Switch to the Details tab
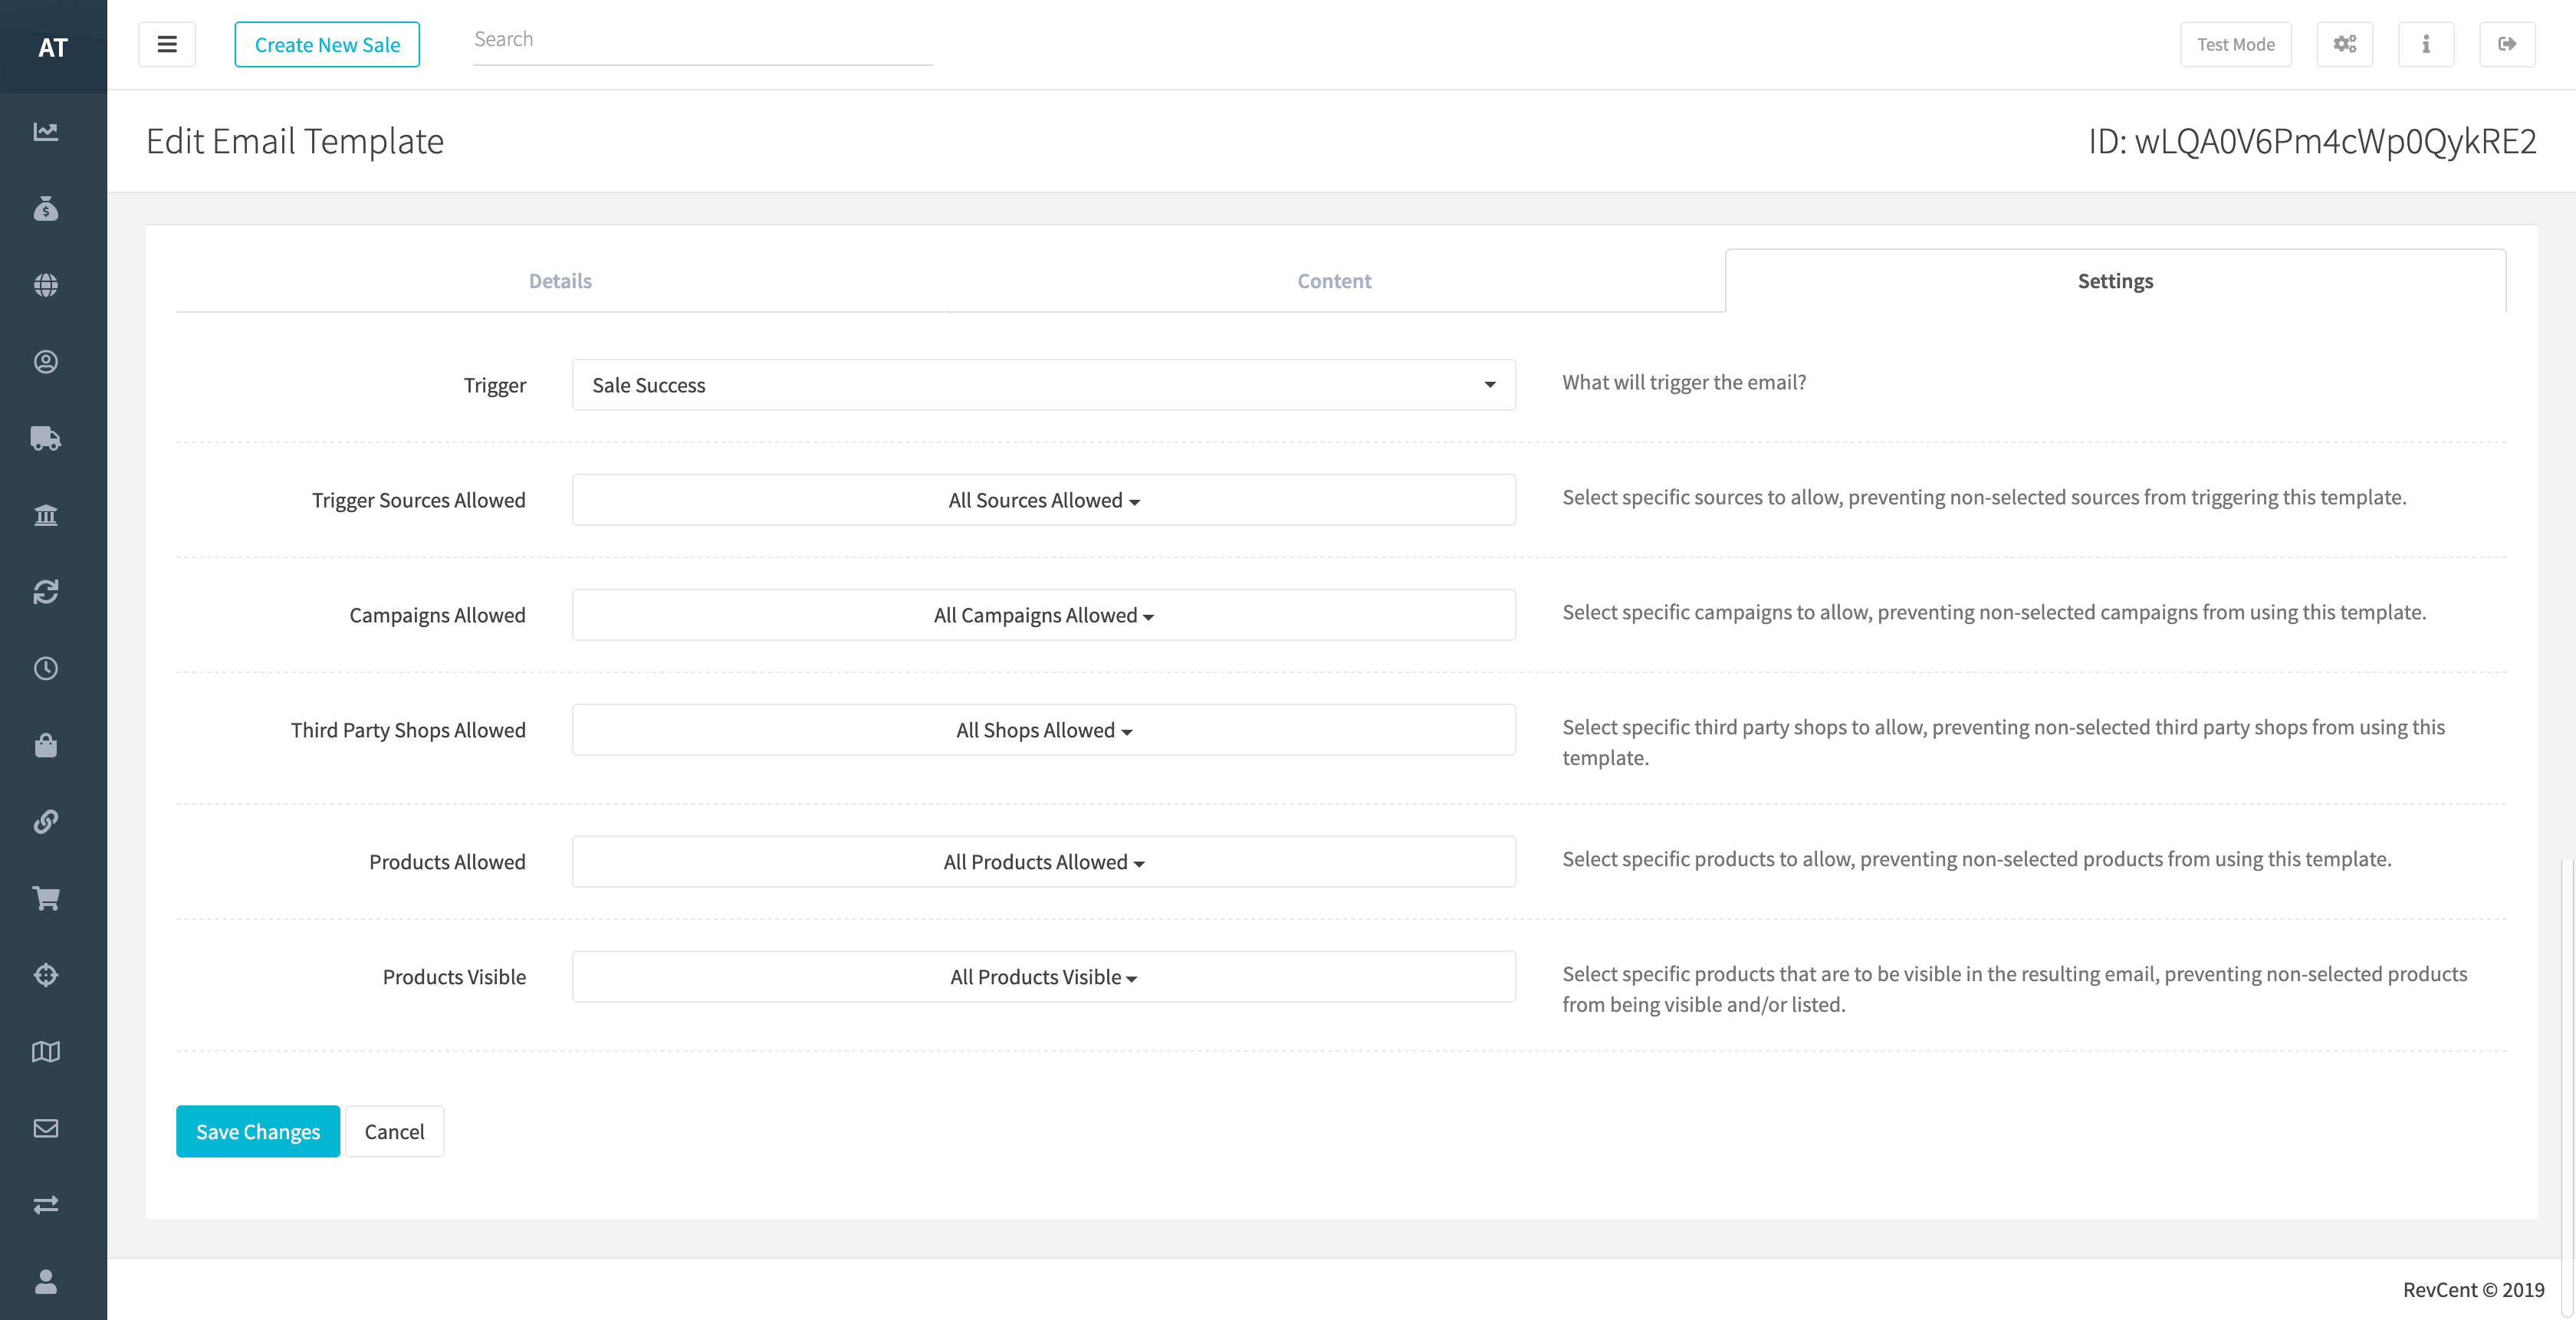Image resolution: width=2576 pixels, height=1320 pixels. 560,281
